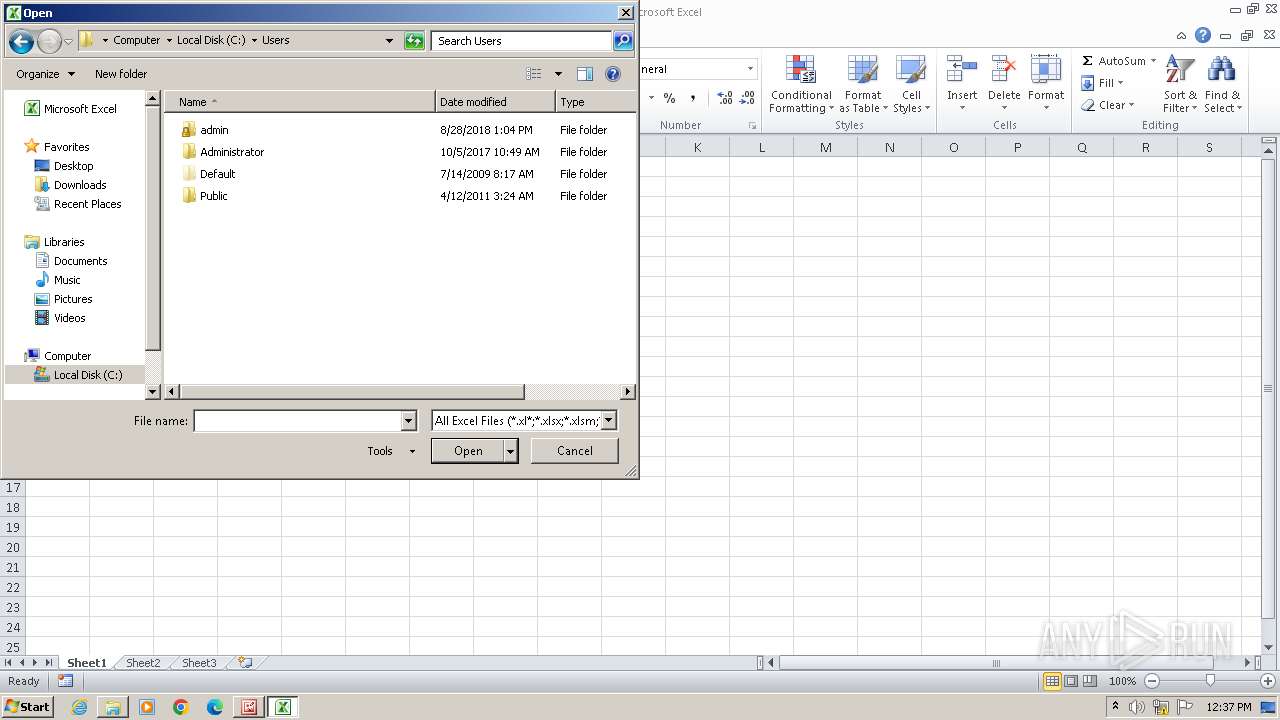
Task: Apply percent style in Excel ribbon
Action: pyautogui.click(x=669, y=98)
